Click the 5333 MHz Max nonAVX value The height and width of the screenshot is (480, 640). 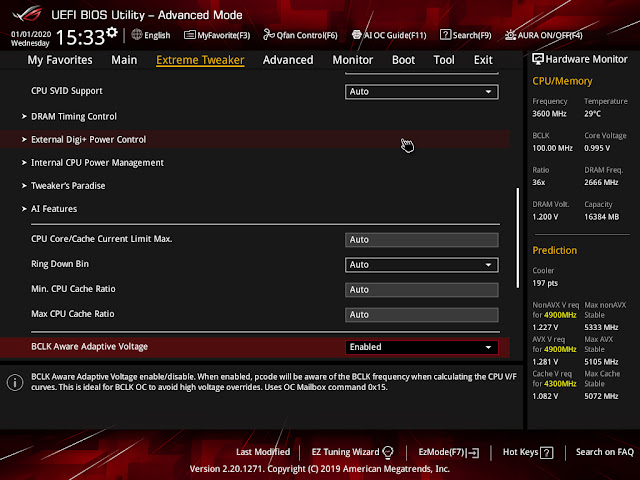601,327
